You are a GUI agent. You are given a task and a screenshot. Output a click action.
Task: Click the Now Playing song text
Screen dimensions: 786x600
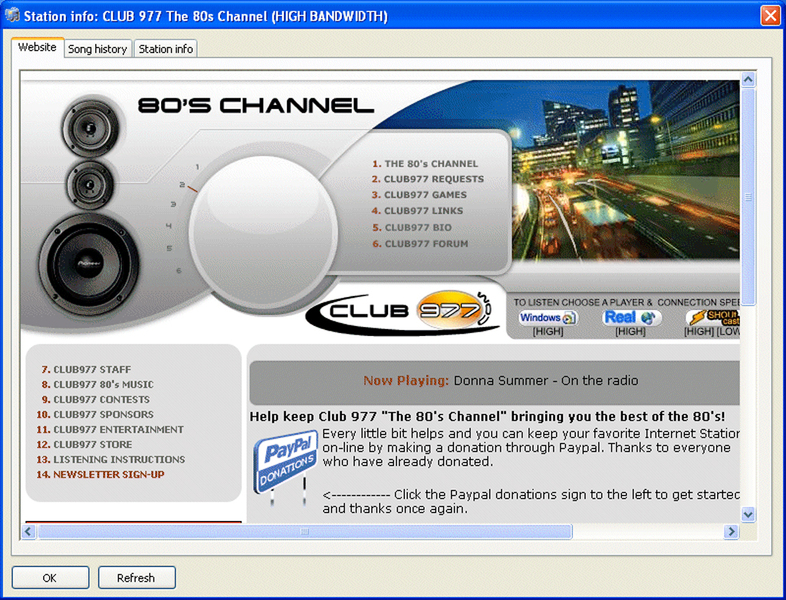pos(545,381)
